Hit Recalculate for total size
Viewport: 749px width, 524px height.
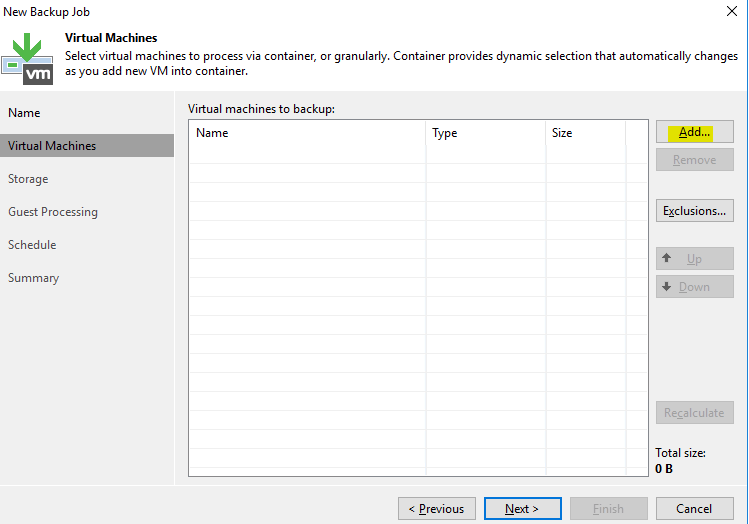point(694,413)
